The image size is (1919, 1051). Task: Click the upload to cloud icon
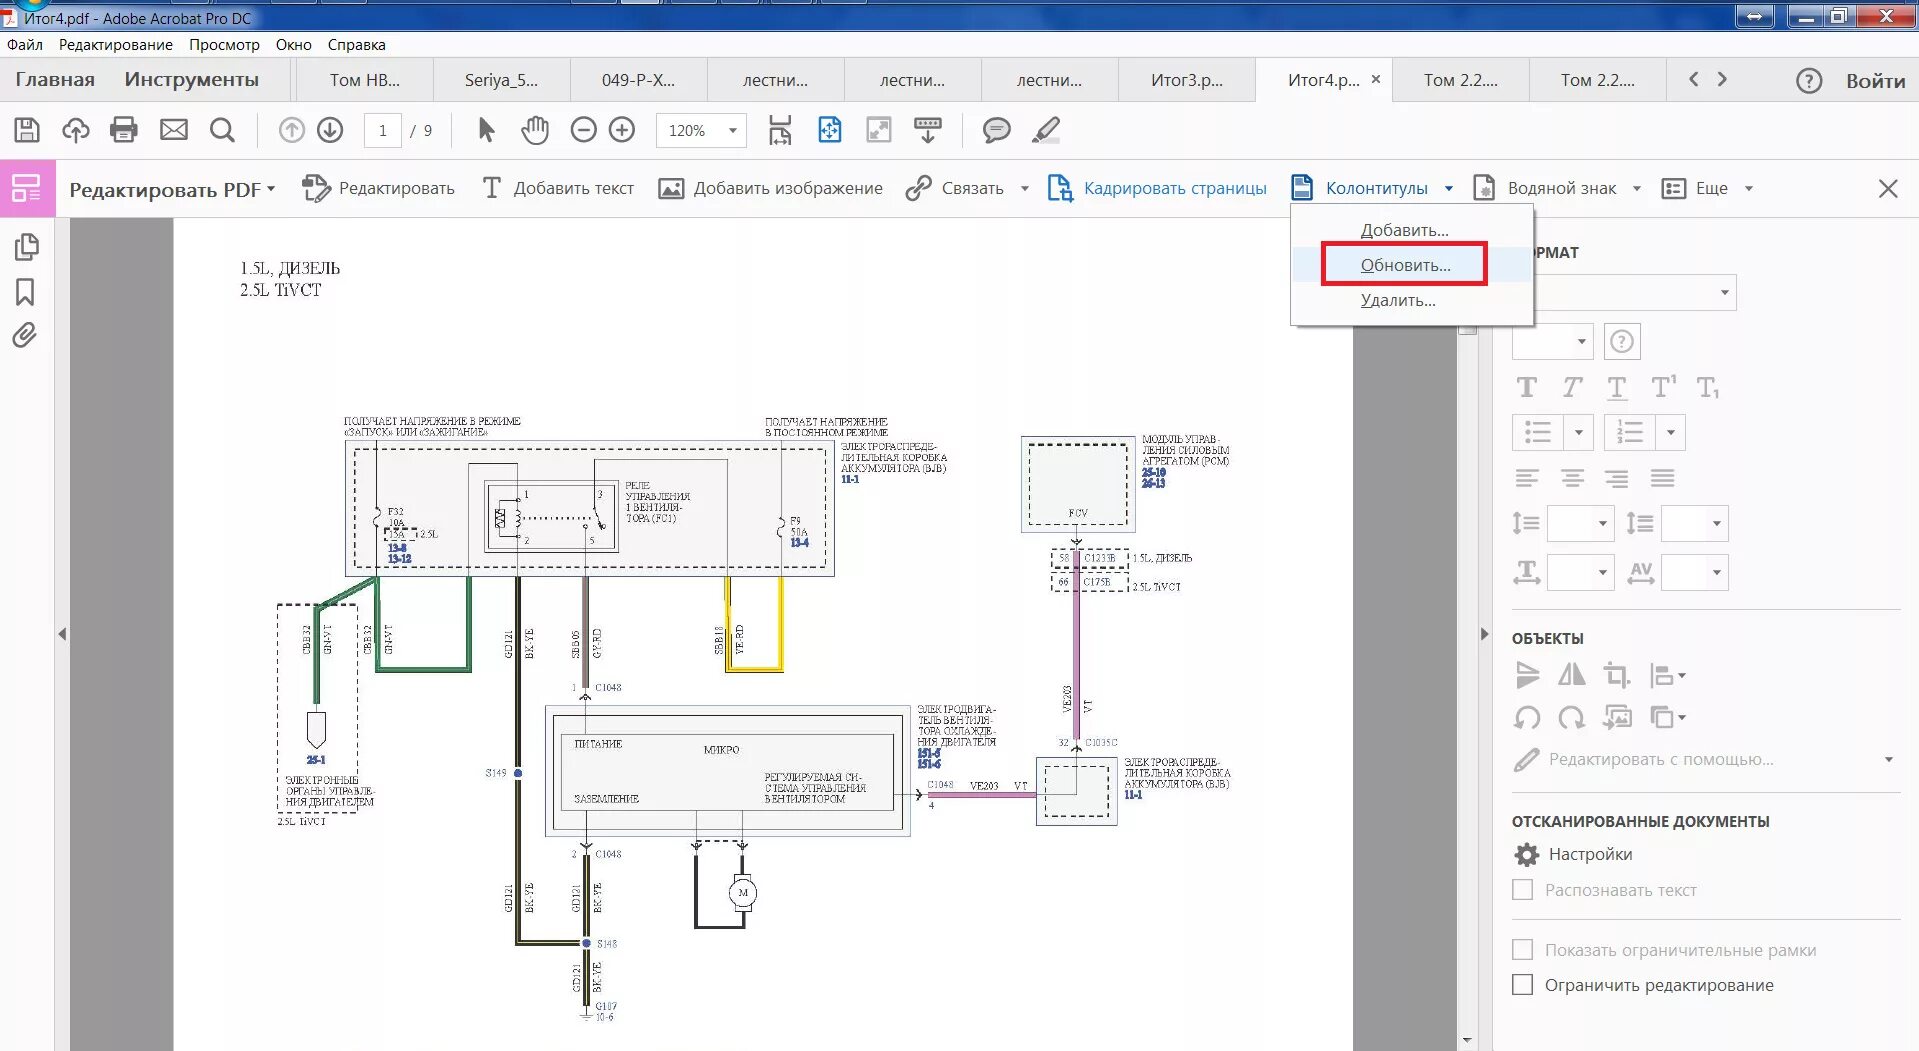pos(76,130)
